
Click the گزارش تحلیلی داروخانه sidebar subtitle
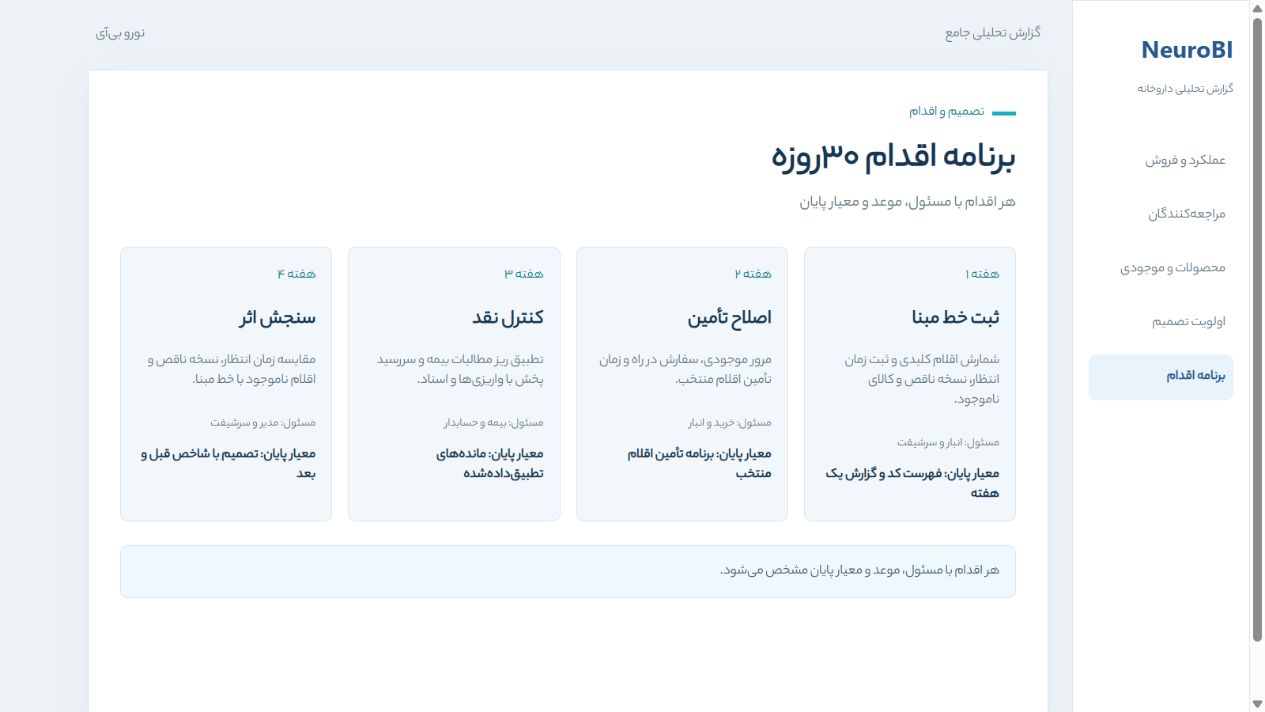click(1185, 88)
